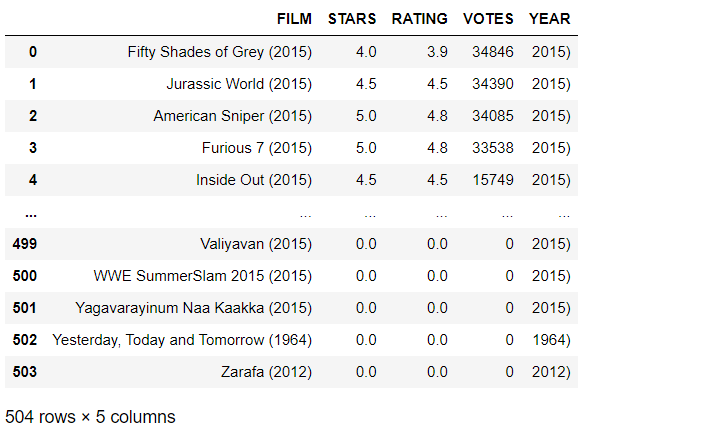Click the Fifty Shades of Grey (2015) cell
The image size is (707, 427).
coord(220,52)
